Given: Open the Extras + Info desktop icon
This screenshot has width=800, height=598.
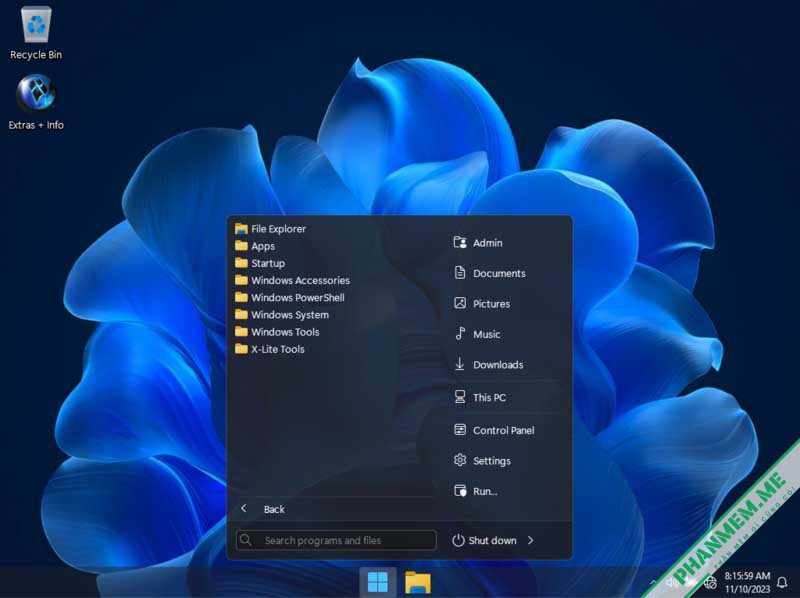Looking at the screenshot, I should click(36, 103).
